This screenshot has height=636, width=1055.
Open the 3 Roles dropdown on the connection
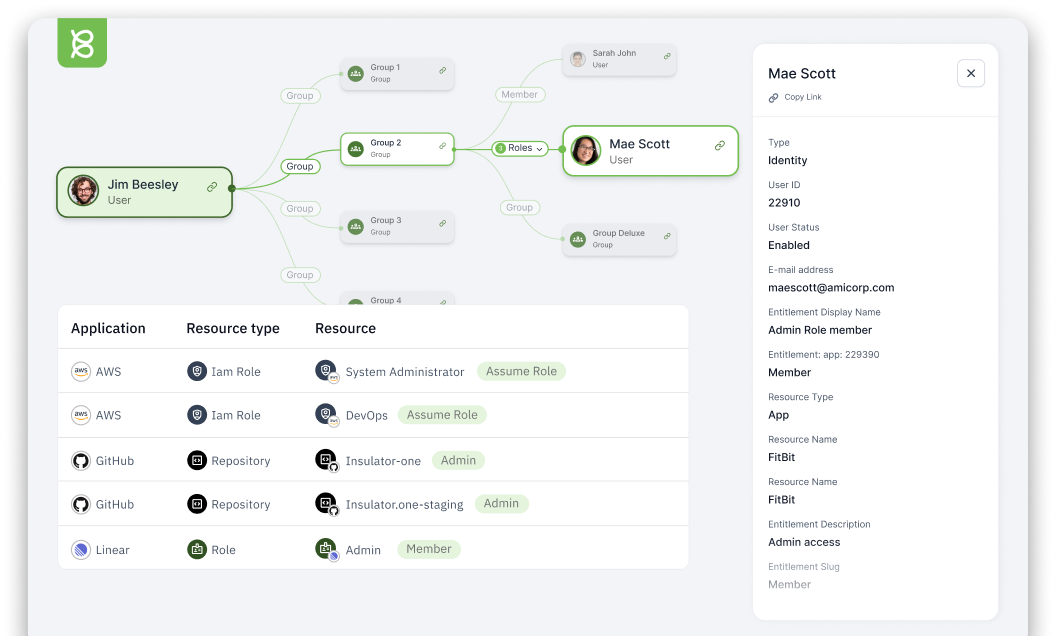[519, 147]
